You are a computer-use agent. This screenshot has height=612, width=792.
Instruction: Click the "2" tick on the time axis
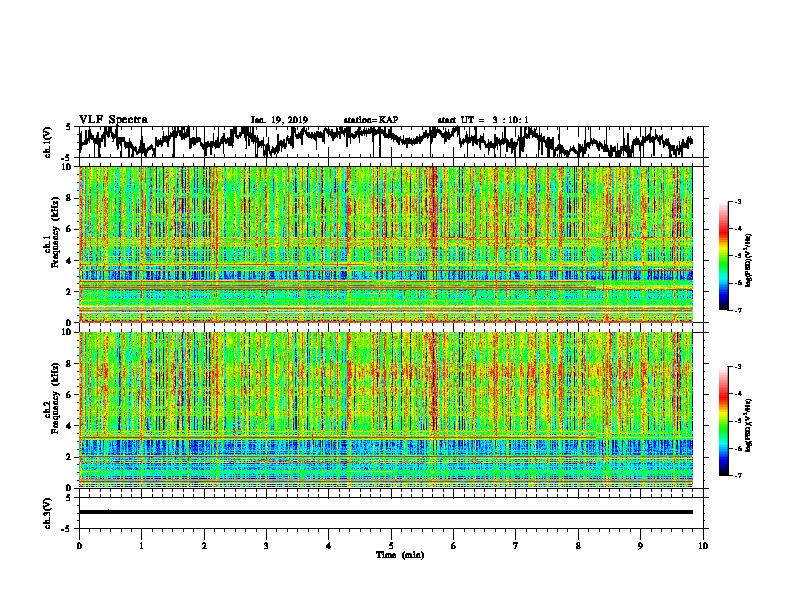click(x=204, y=546)
